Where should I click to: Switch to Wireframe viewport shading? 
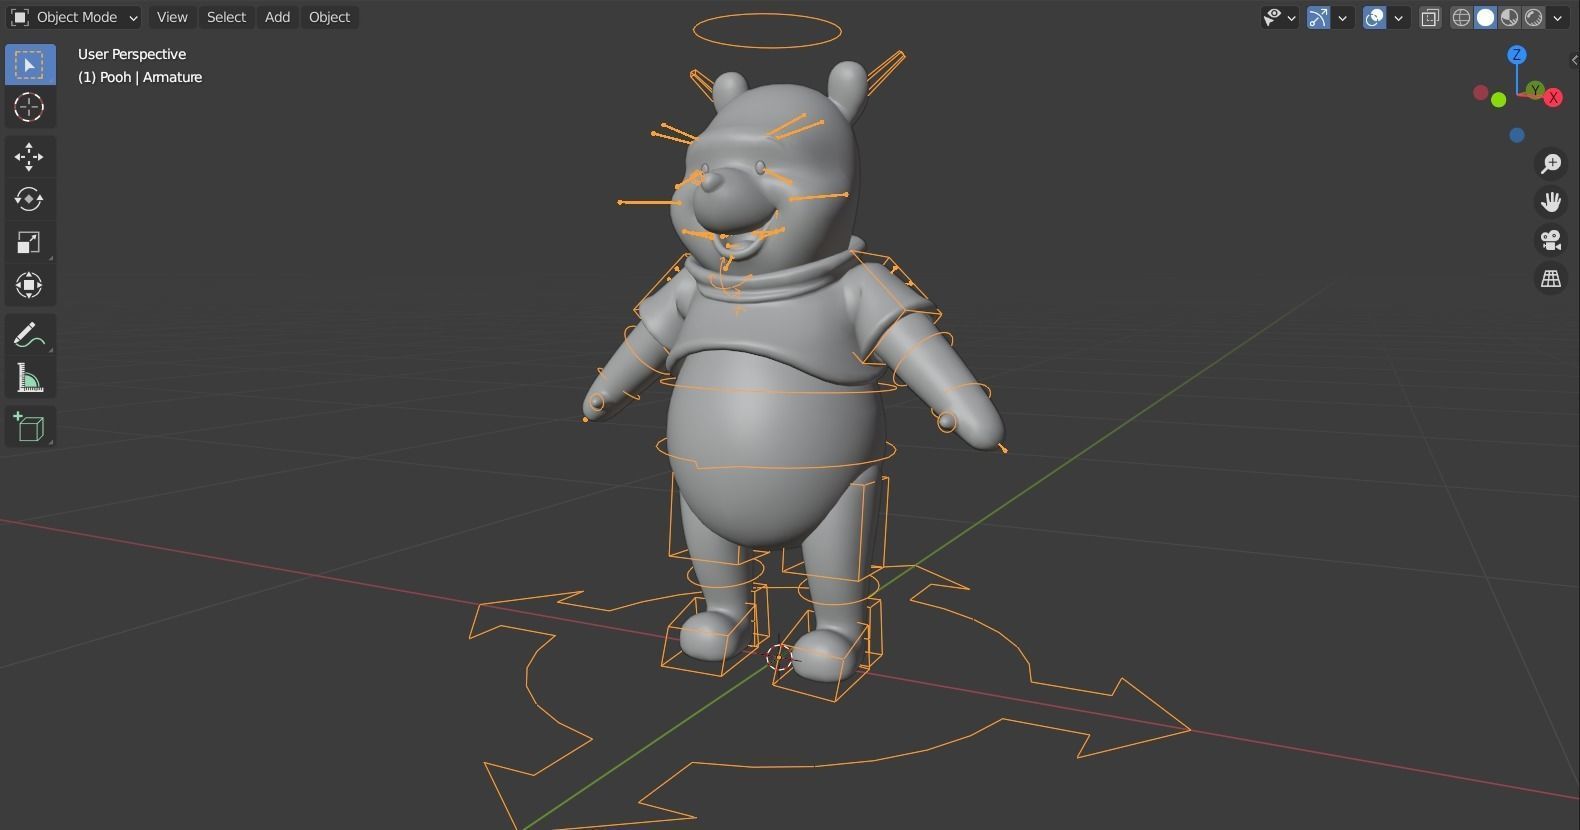[x=1461, y=17]
